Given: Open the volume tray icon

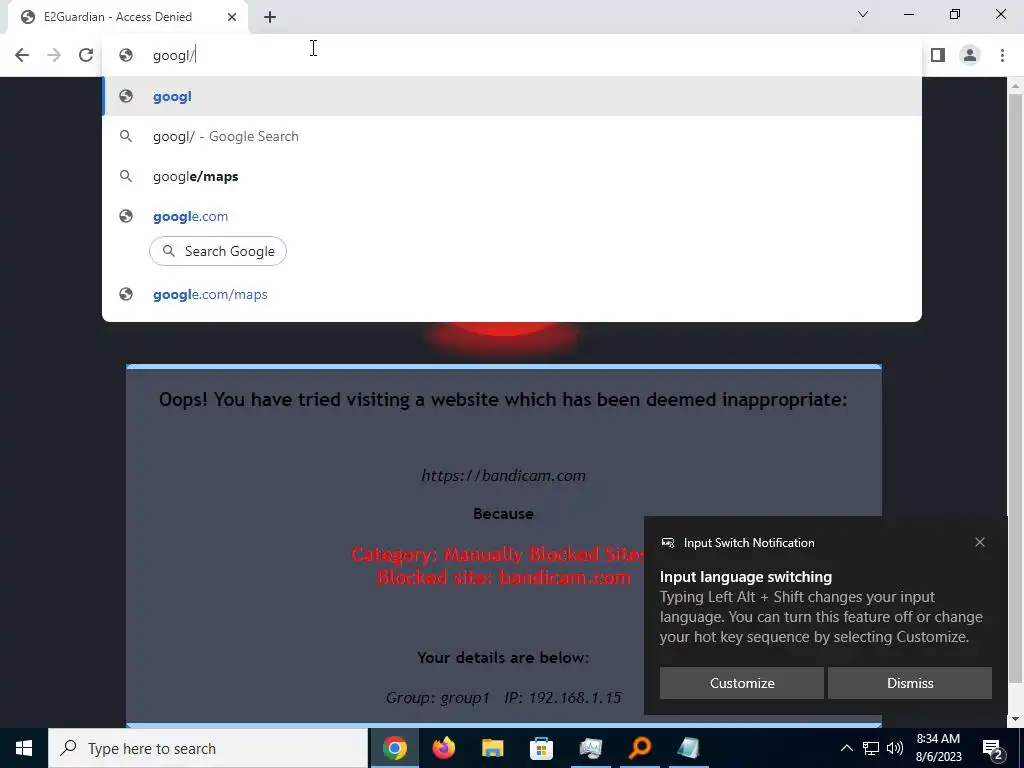Looking at the screenshot, I should 895,748.
